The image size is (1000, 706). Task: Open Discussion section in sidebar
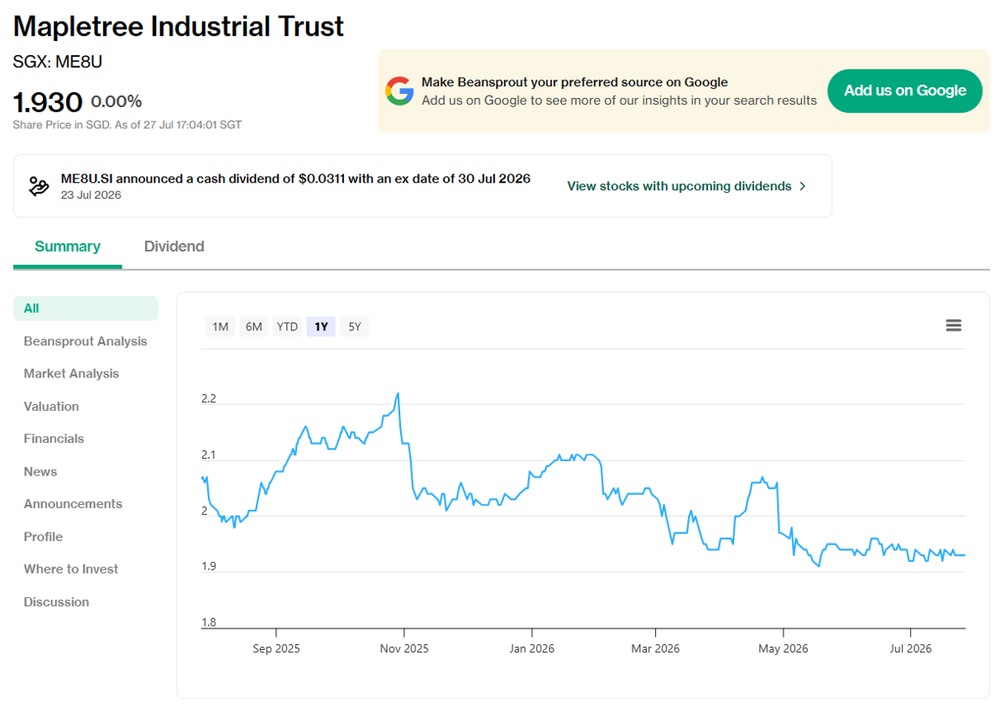click(x=56, y=602)
